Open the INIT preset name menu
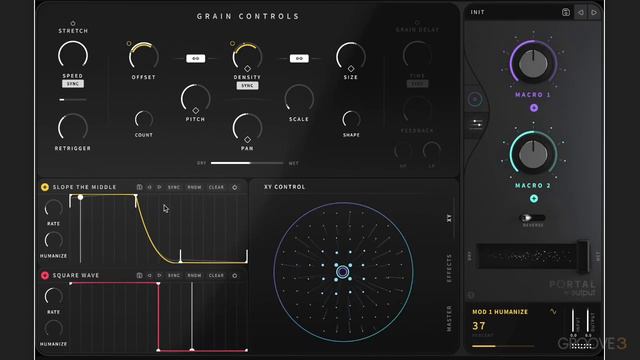The width and height of the screenshot is (640, 360). pyautogui.click(x=478, y=12)
